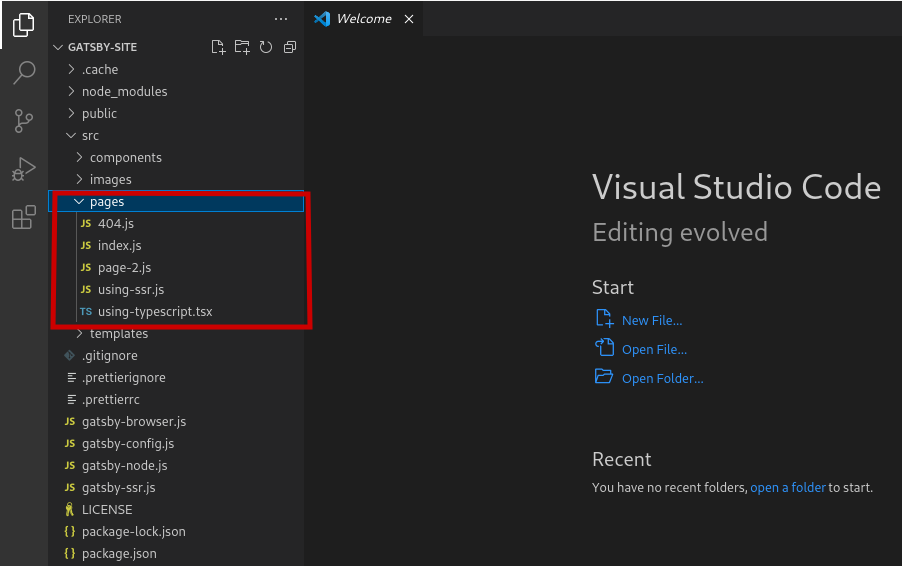Open the Extensions view
The image size is (902, 566).
(x=24, y=217)
